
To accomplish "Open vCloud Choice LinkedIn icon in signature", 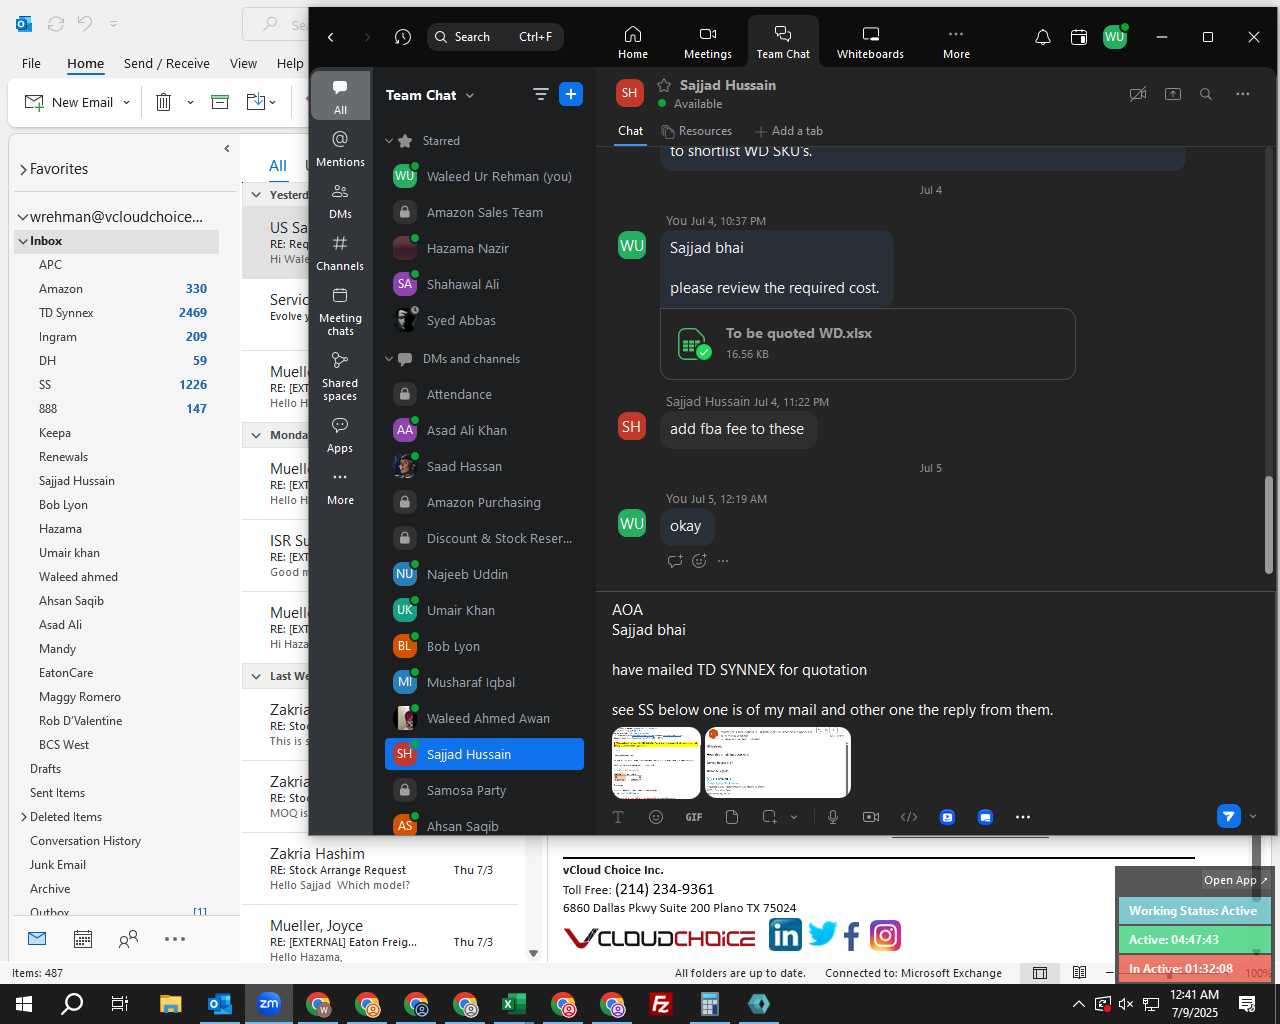I will tap(785, 935).
